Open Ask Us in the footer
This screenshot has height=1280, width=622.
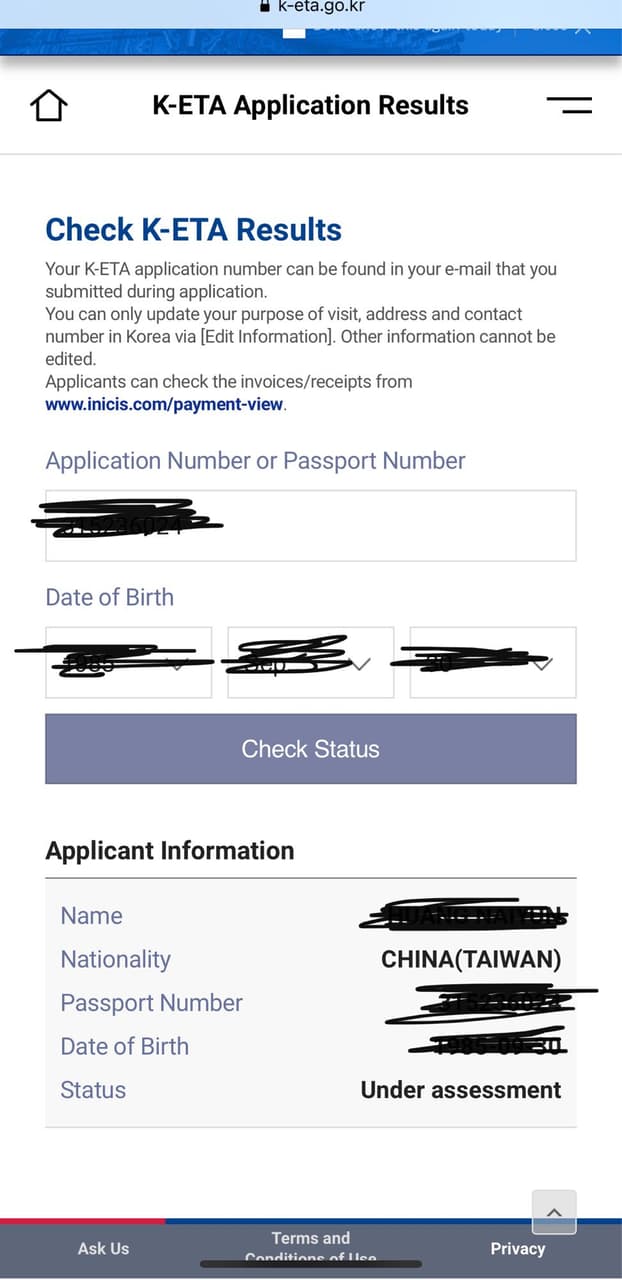[104, 1248]
